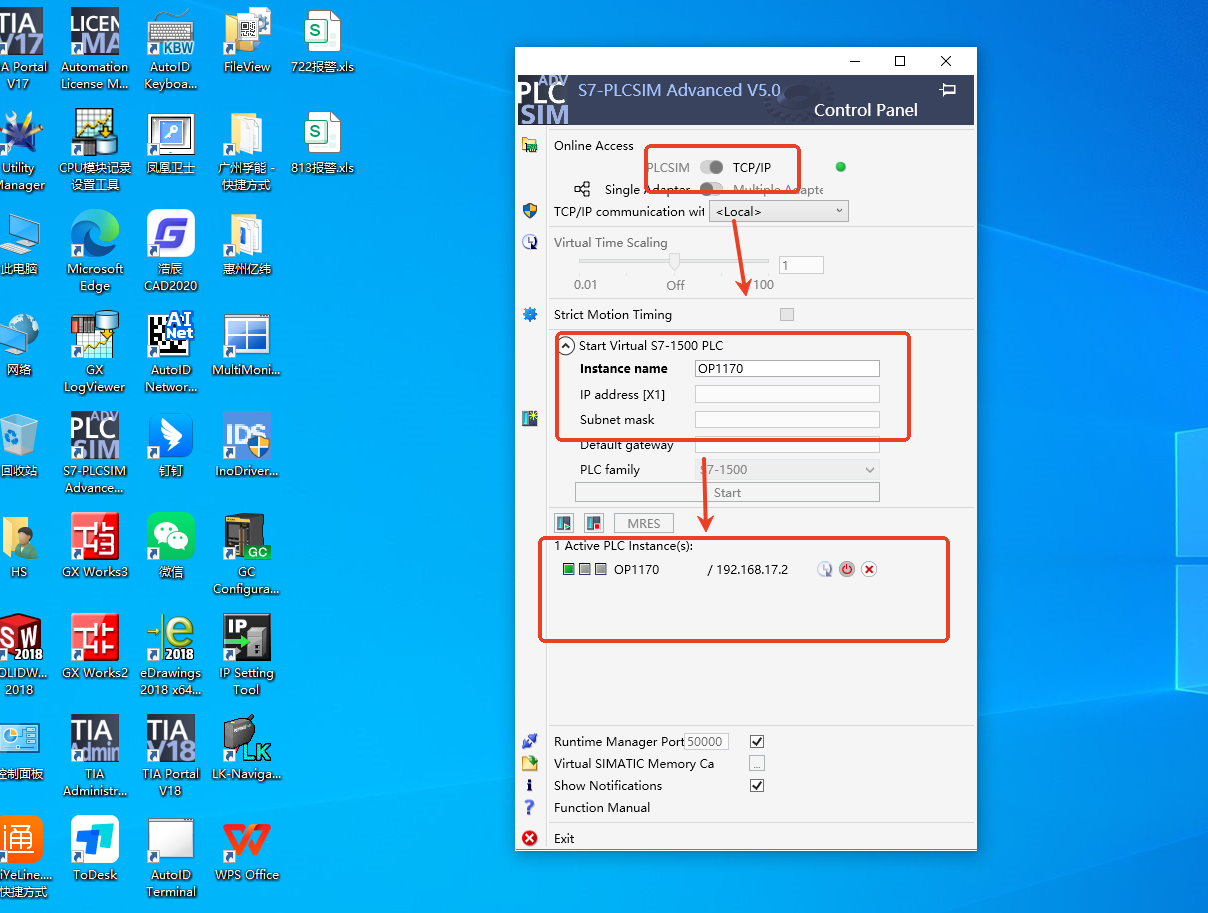Open Microsoft Edge desktop icon
This screenshot has height=913, width=1208.
95,250
